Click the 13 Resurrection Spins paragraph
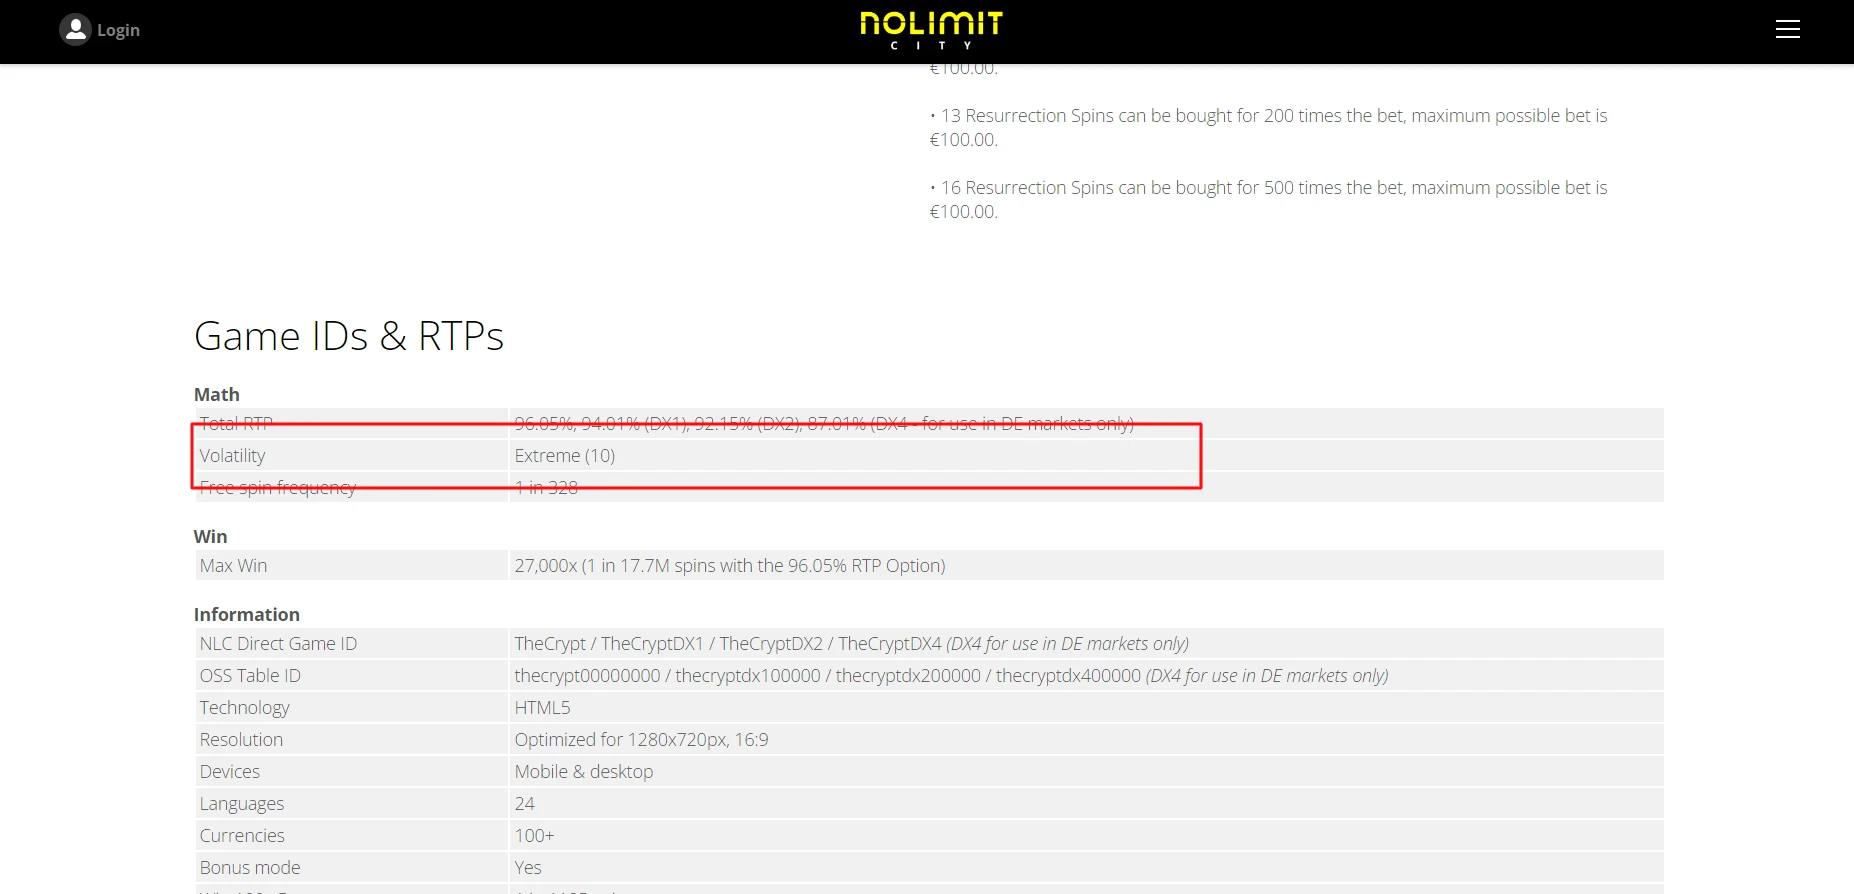1854x894 pixels. pos(1268,127)
